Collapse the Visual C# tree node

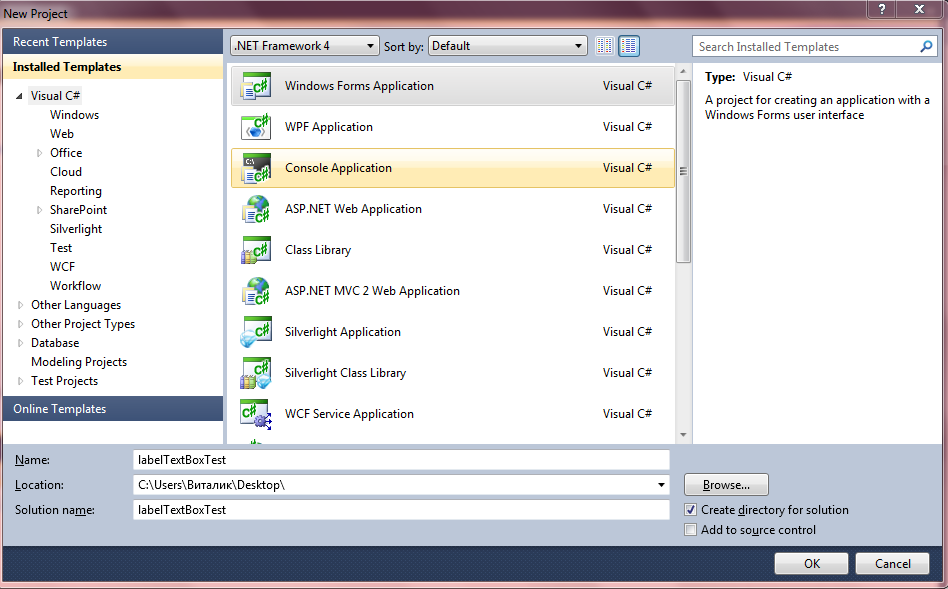click(19, 96)
